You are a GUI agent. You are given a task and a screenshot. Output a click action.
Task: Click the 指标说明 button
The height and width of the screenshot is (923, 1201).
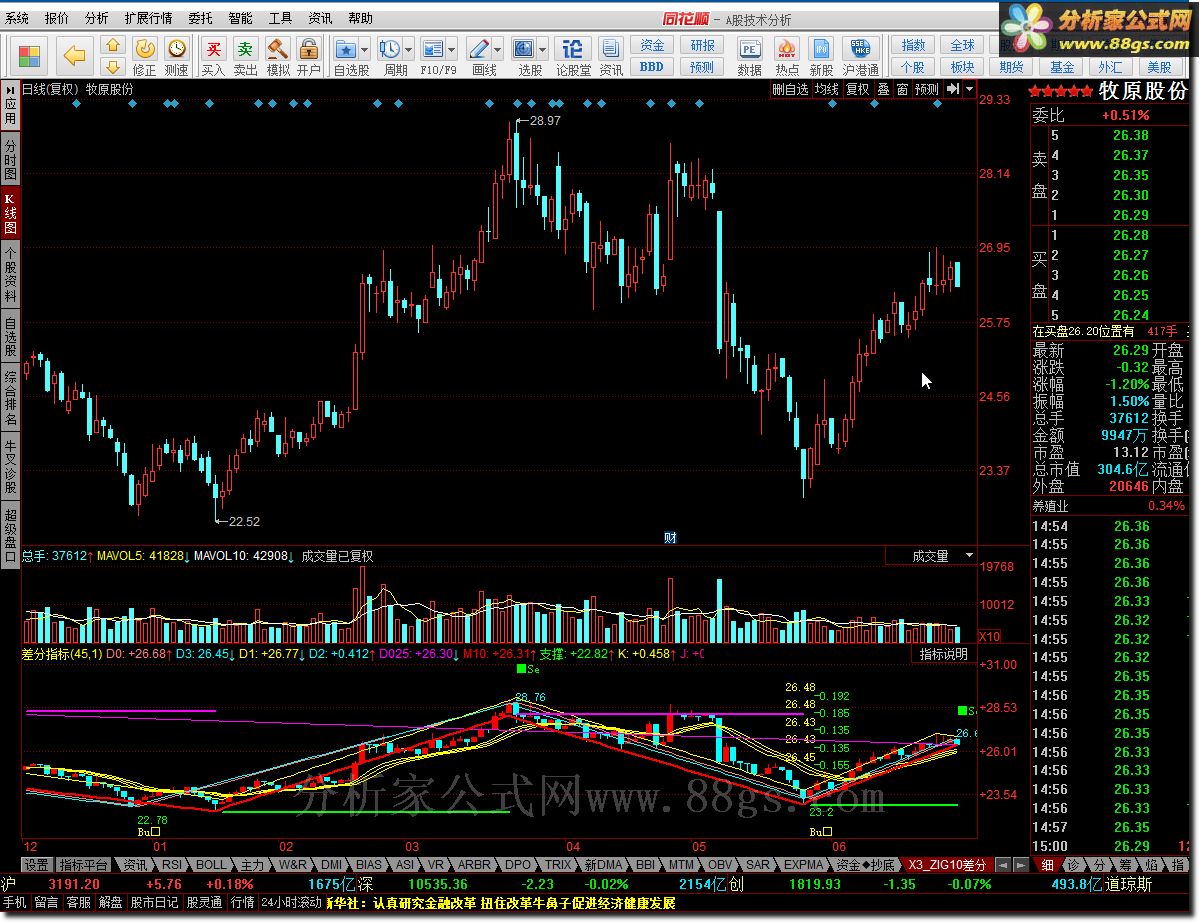tap(944, 654)
